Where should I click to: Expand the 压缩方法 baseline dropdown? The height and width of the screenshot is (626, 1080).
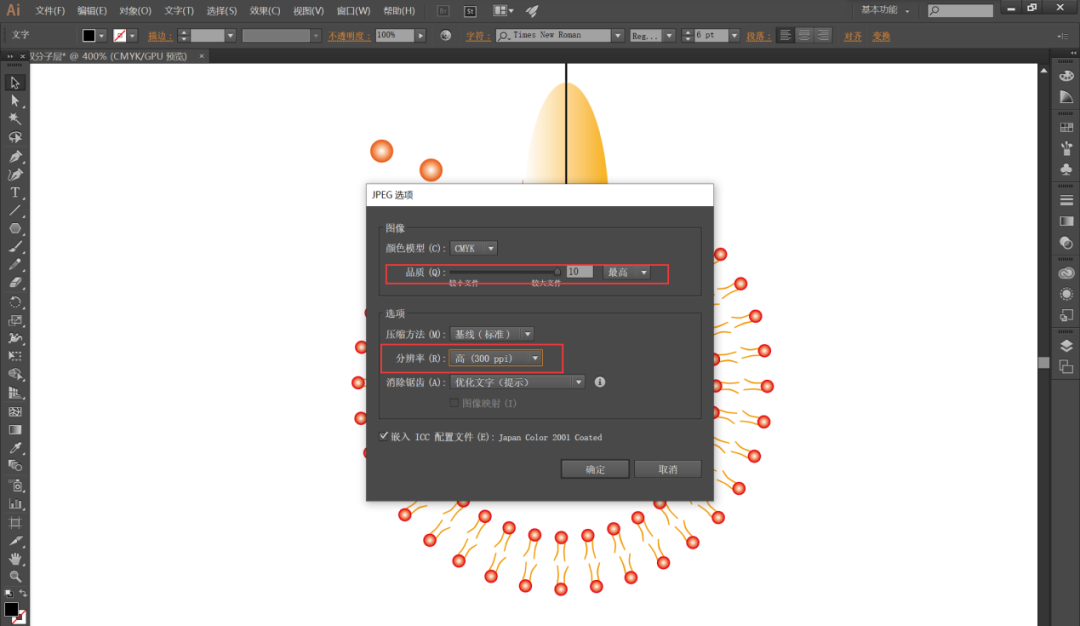coord(492,333)
